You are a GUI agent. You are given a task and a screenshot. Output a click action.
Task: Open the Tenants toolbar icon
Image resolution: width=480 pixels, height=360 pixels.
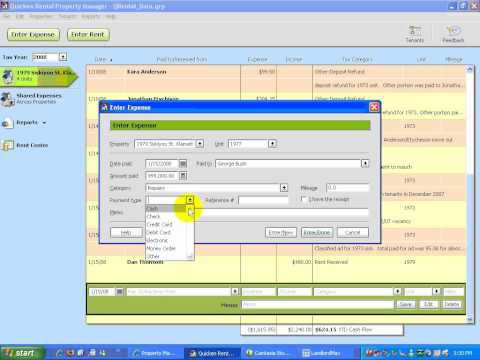(414, 34)
